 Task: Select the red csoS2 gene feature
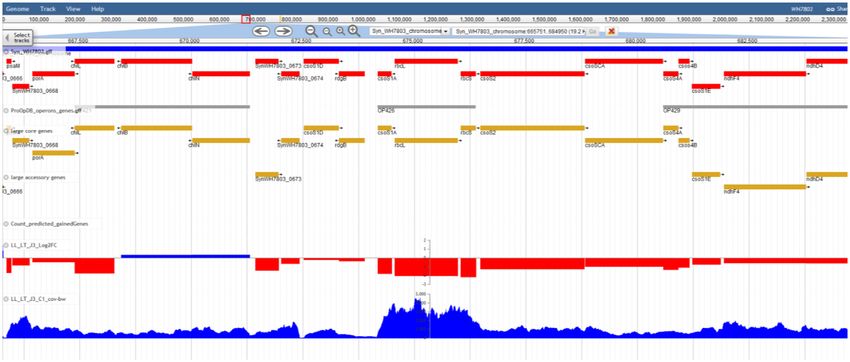pos(532,74)
